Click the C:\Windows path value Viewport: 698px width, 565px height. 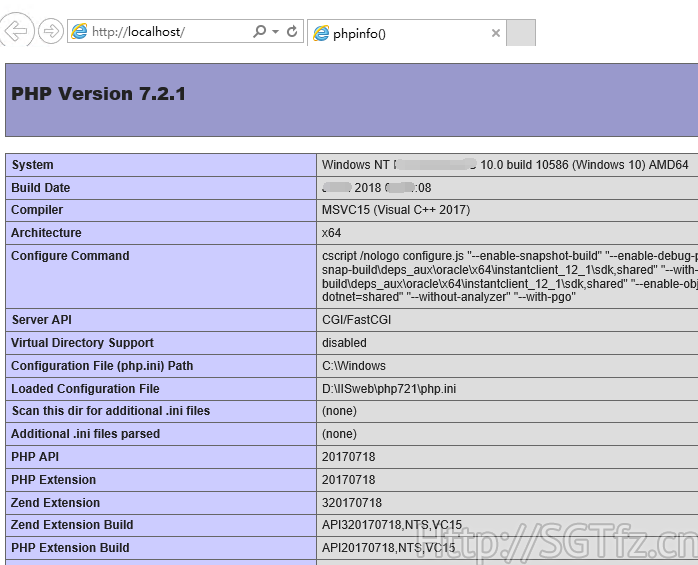tap(354, 366)
